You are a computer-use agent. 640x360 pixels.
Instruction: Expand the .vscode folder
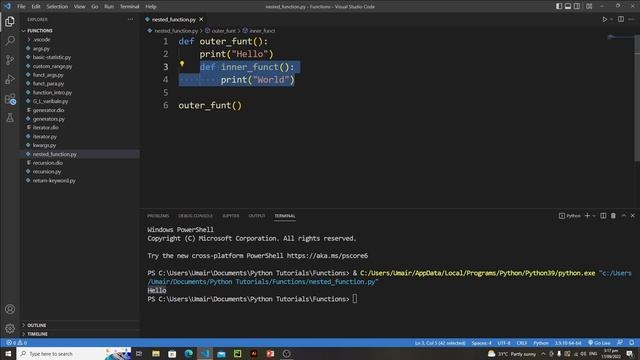[x=41, y=40]
